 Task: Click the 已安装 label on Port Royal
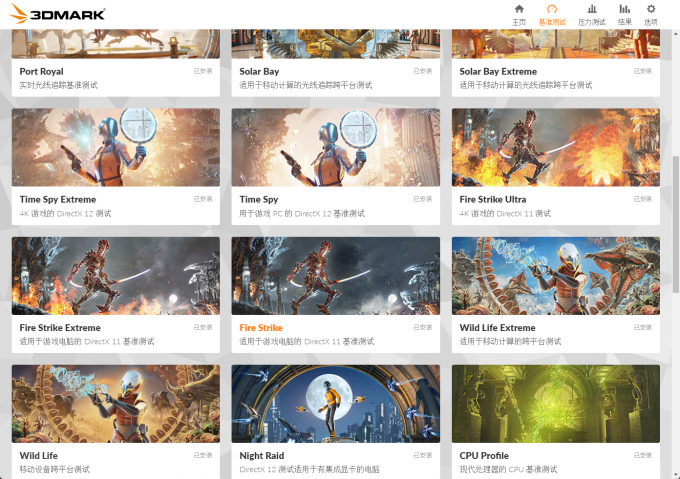[203, 71]
